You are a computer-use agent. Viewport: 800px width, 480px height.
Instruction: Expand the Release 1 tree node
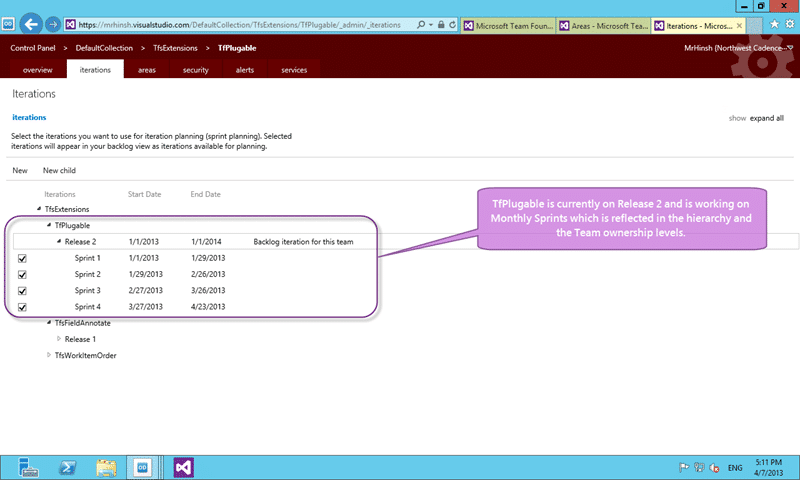59,339
